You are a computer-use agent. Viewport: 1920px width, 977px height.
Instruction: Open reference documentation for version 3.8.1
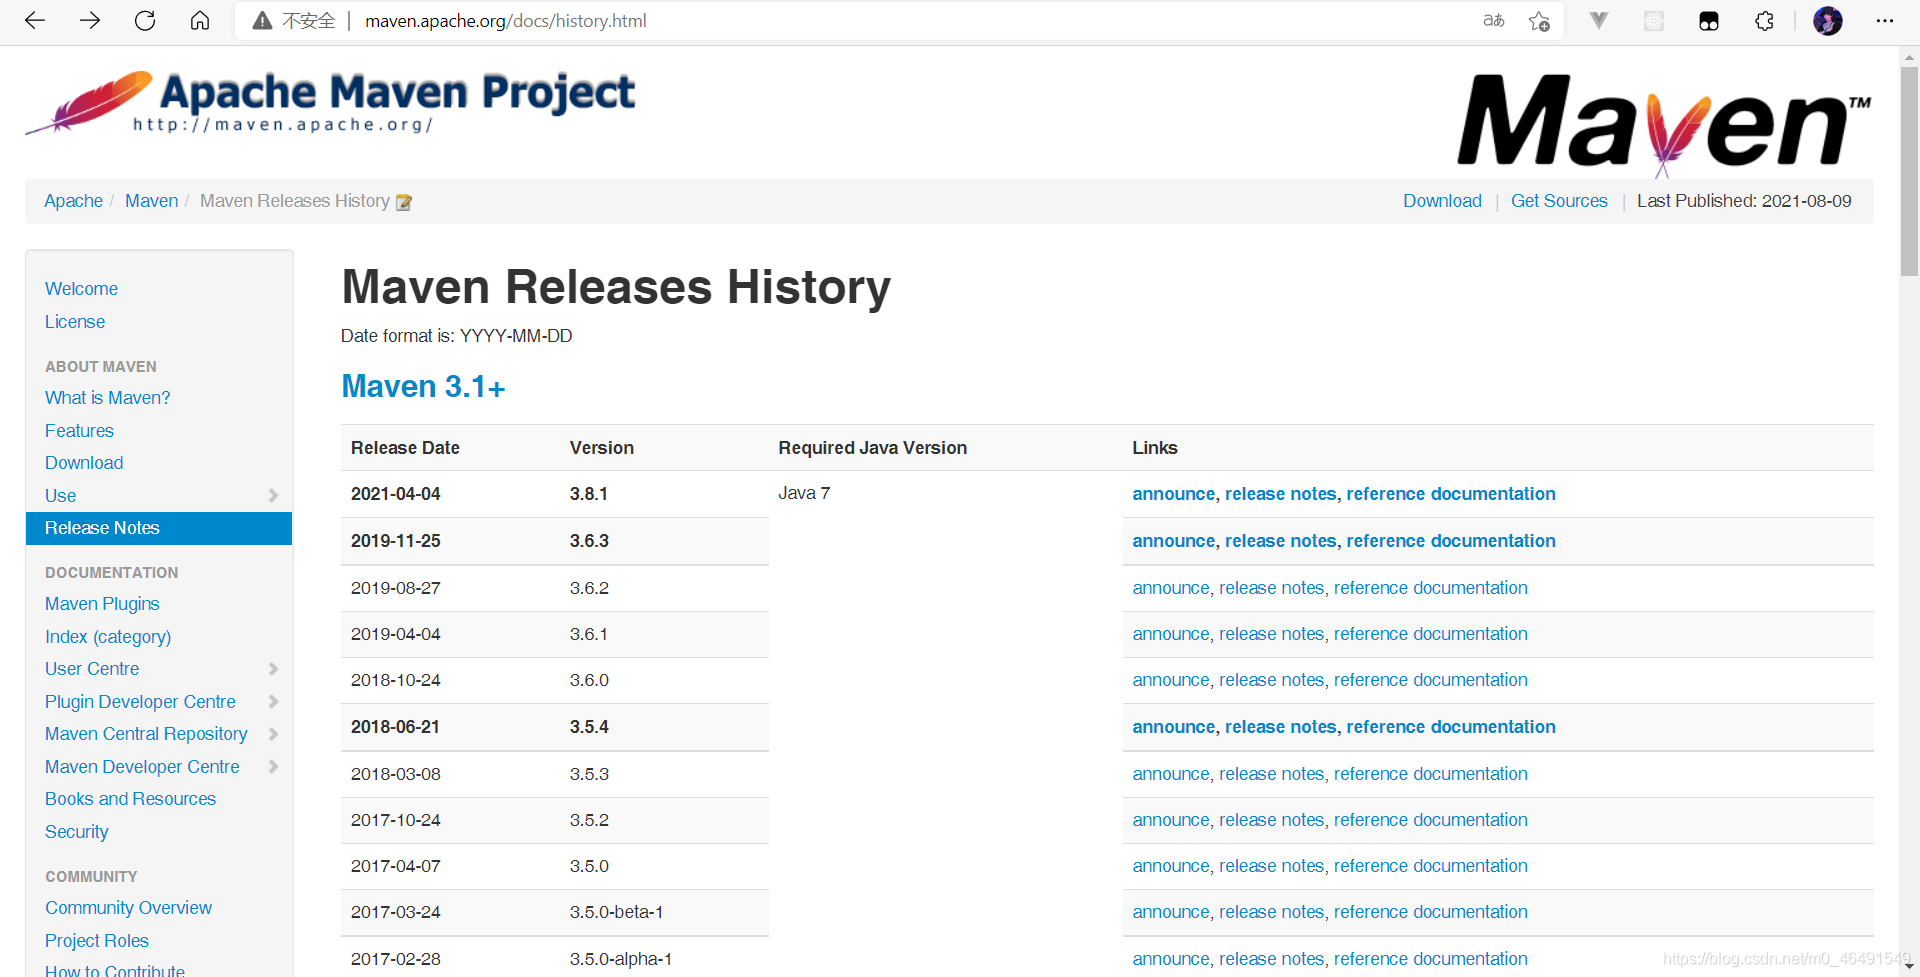click(x=1450, y=494)
